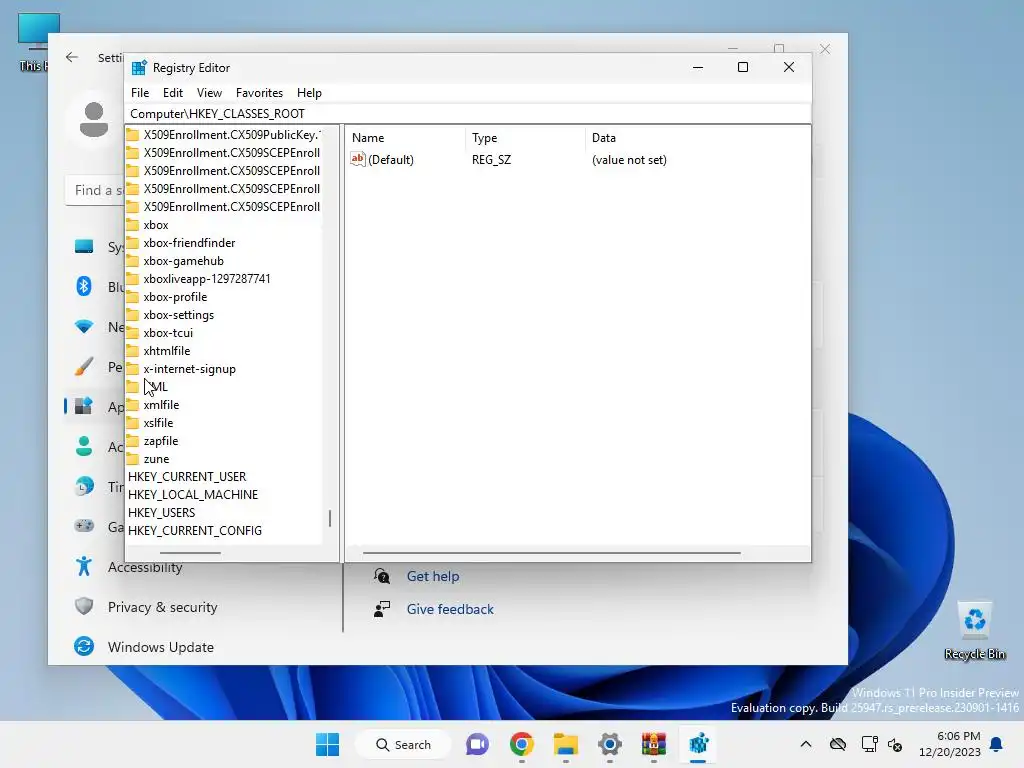Click the folder icon beside xslfile
1024x768 pixels.
tap(133, 423)
